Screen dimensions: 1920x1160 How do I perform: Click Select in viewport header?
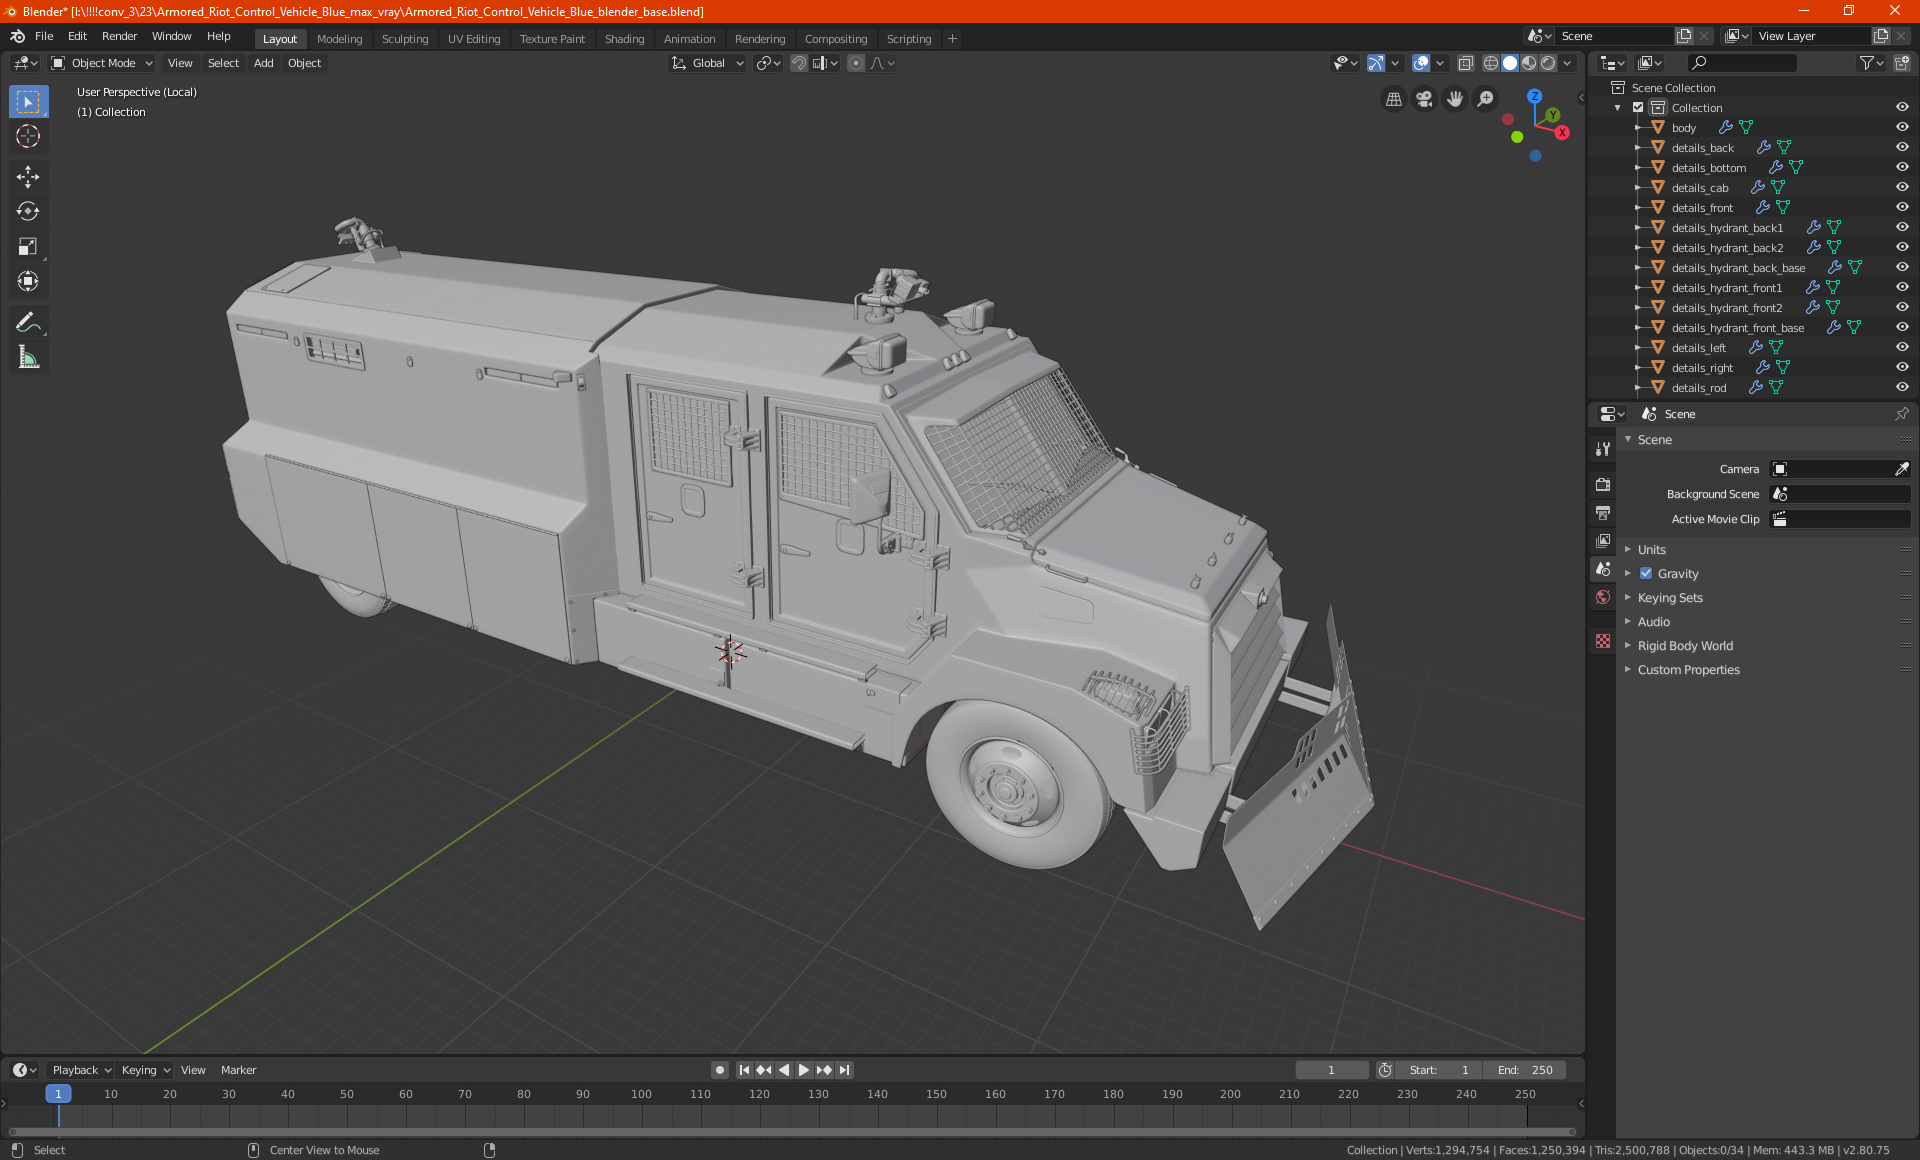[x=223, y=63]
